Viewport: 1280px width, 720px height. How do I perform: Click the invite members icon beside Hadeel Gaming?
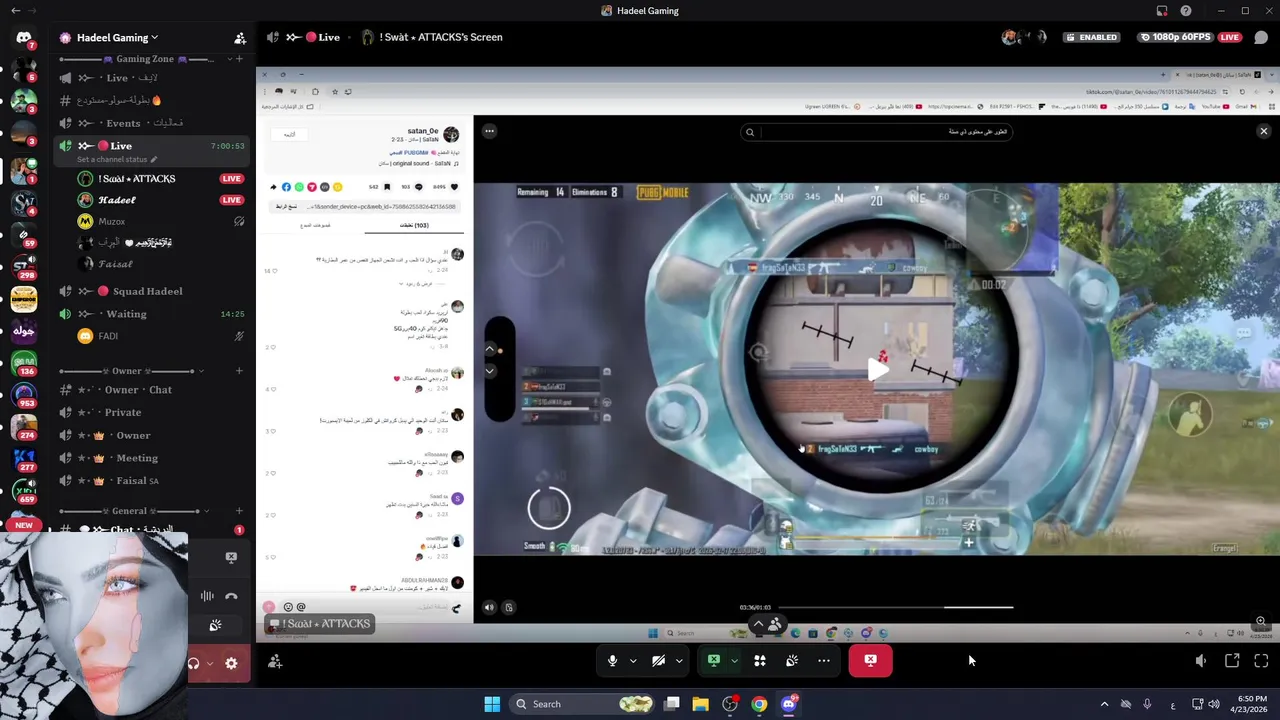pyautogui.click(x=240, y=38)
